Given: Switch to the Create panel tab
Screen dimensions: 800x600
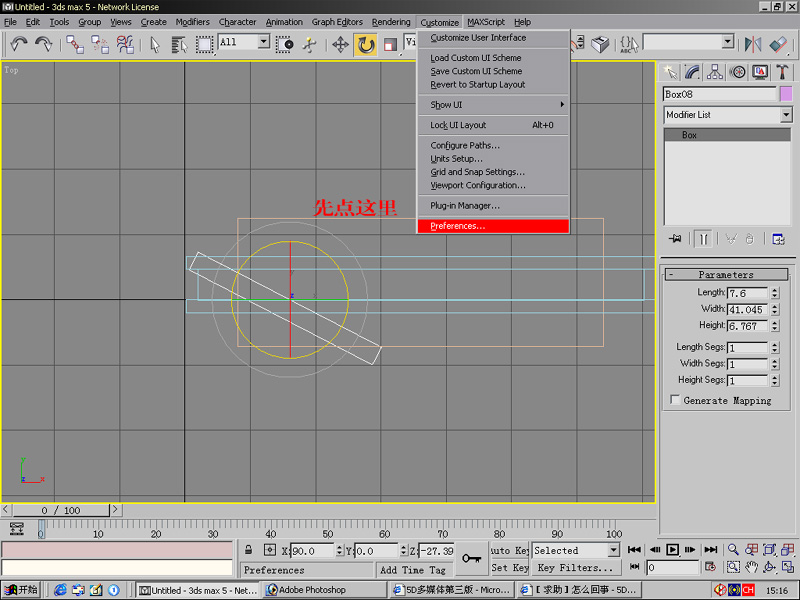Looking at the screenshot, I should pyautogui.click(x=670, y=72).
